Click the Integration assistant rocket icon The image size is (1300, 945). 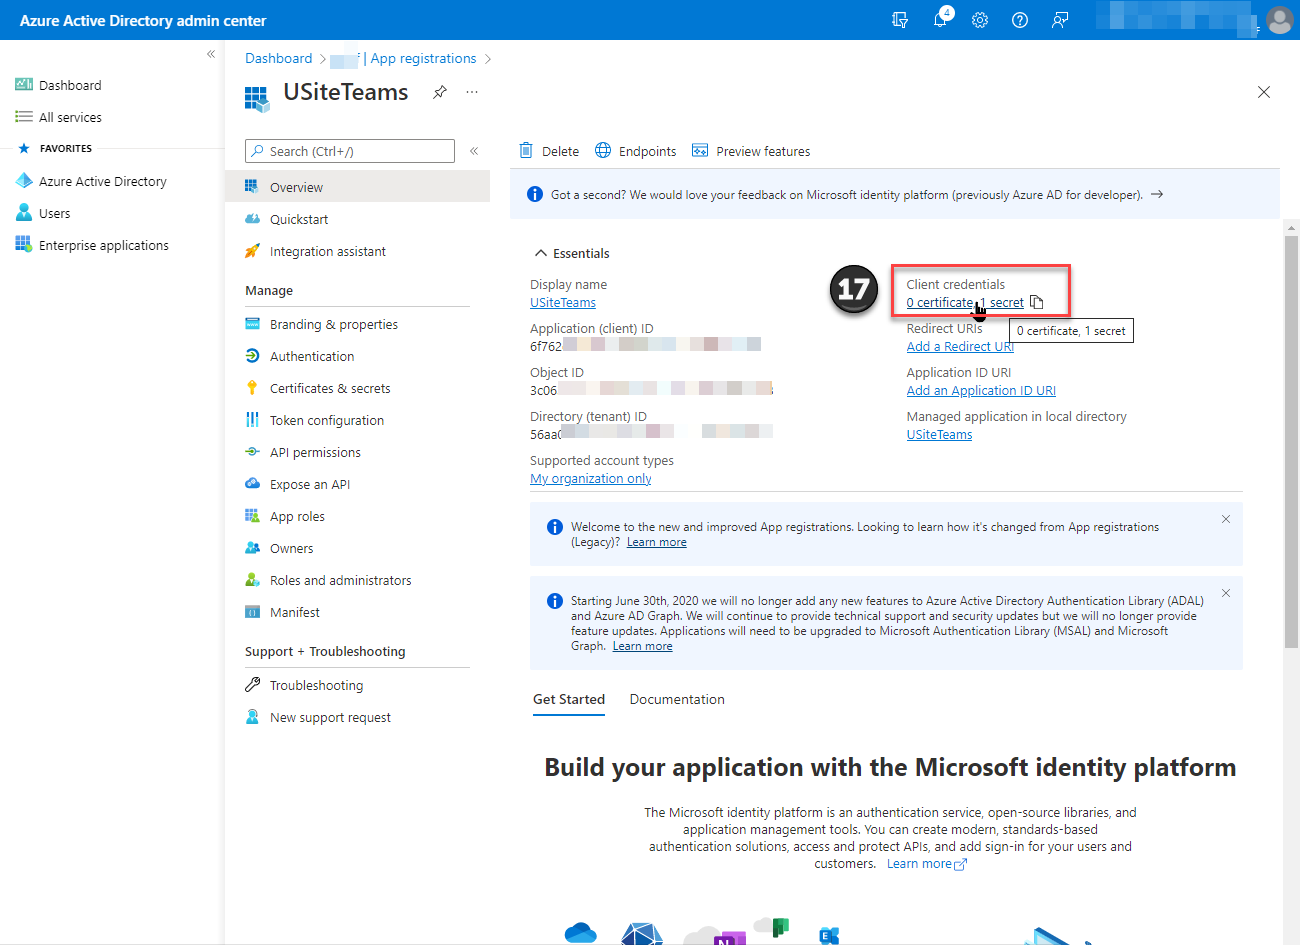pos(252,251)
